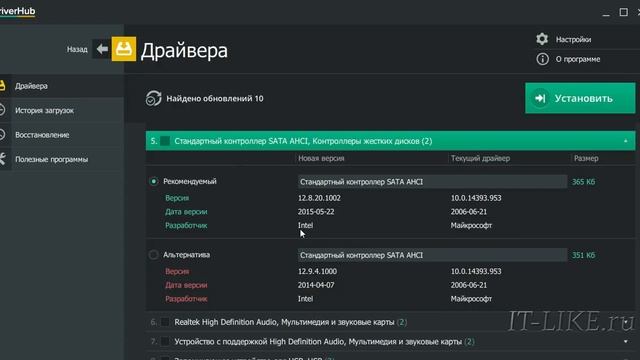Click the 351 Кб size value
The image size is (640, 360).
(583, 256)
